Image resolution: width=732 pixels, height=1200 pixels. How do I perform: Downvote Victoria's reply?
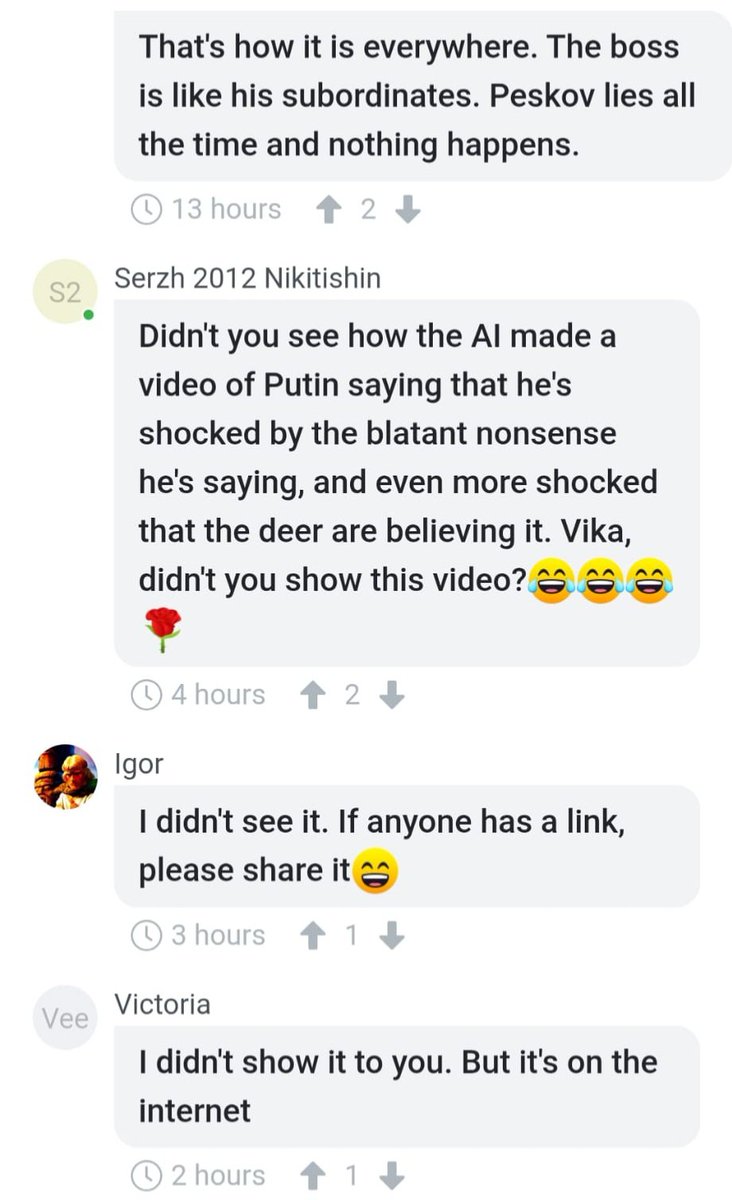(x=392, y=1175)
